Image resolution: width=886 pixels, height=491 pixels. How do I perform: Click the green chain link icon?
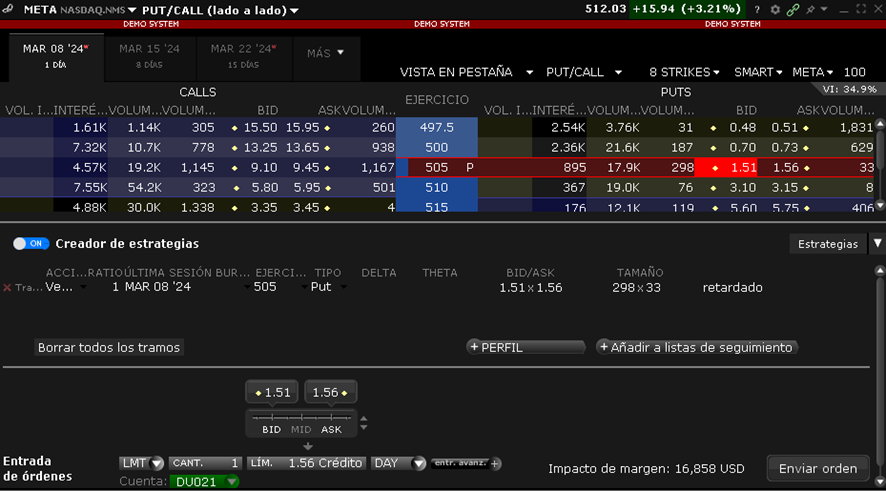(793, 10)
